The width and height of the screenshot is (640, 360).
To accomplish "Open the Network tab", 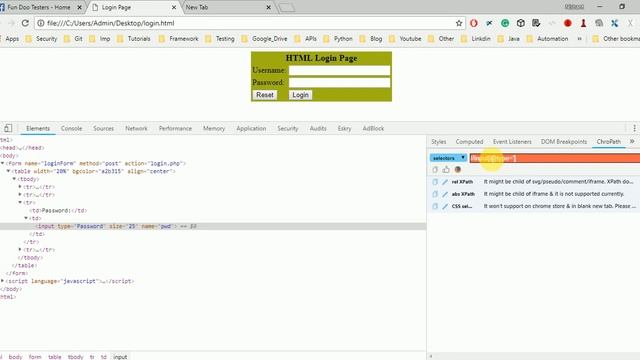I will pos(136,128).
